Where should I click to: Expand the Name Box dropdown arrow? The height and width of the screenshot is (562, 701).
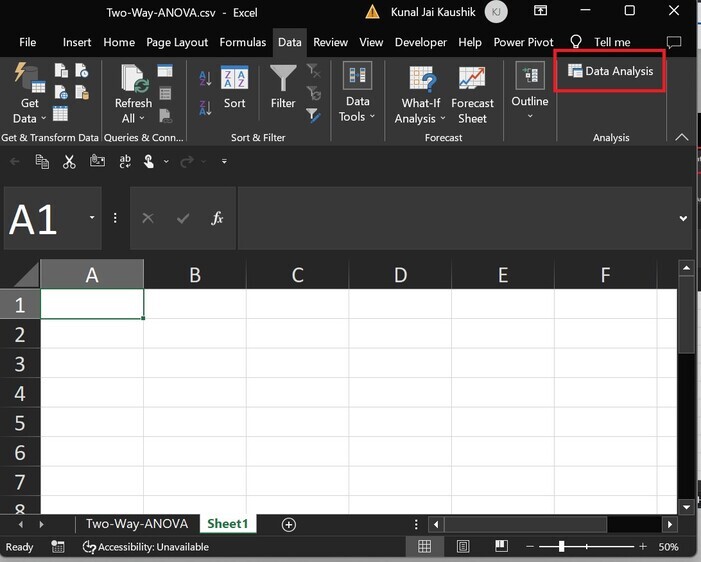click(92, 218)
